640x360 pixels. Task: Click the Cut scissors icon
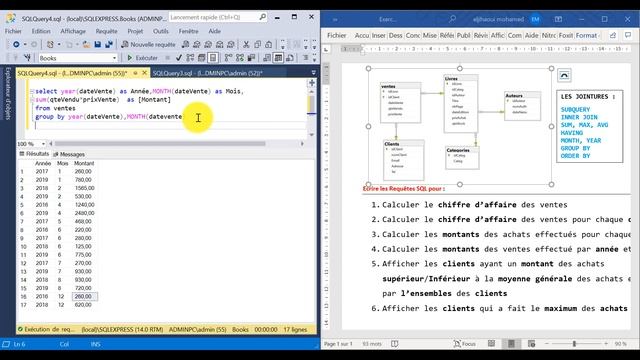click(246, 44)
